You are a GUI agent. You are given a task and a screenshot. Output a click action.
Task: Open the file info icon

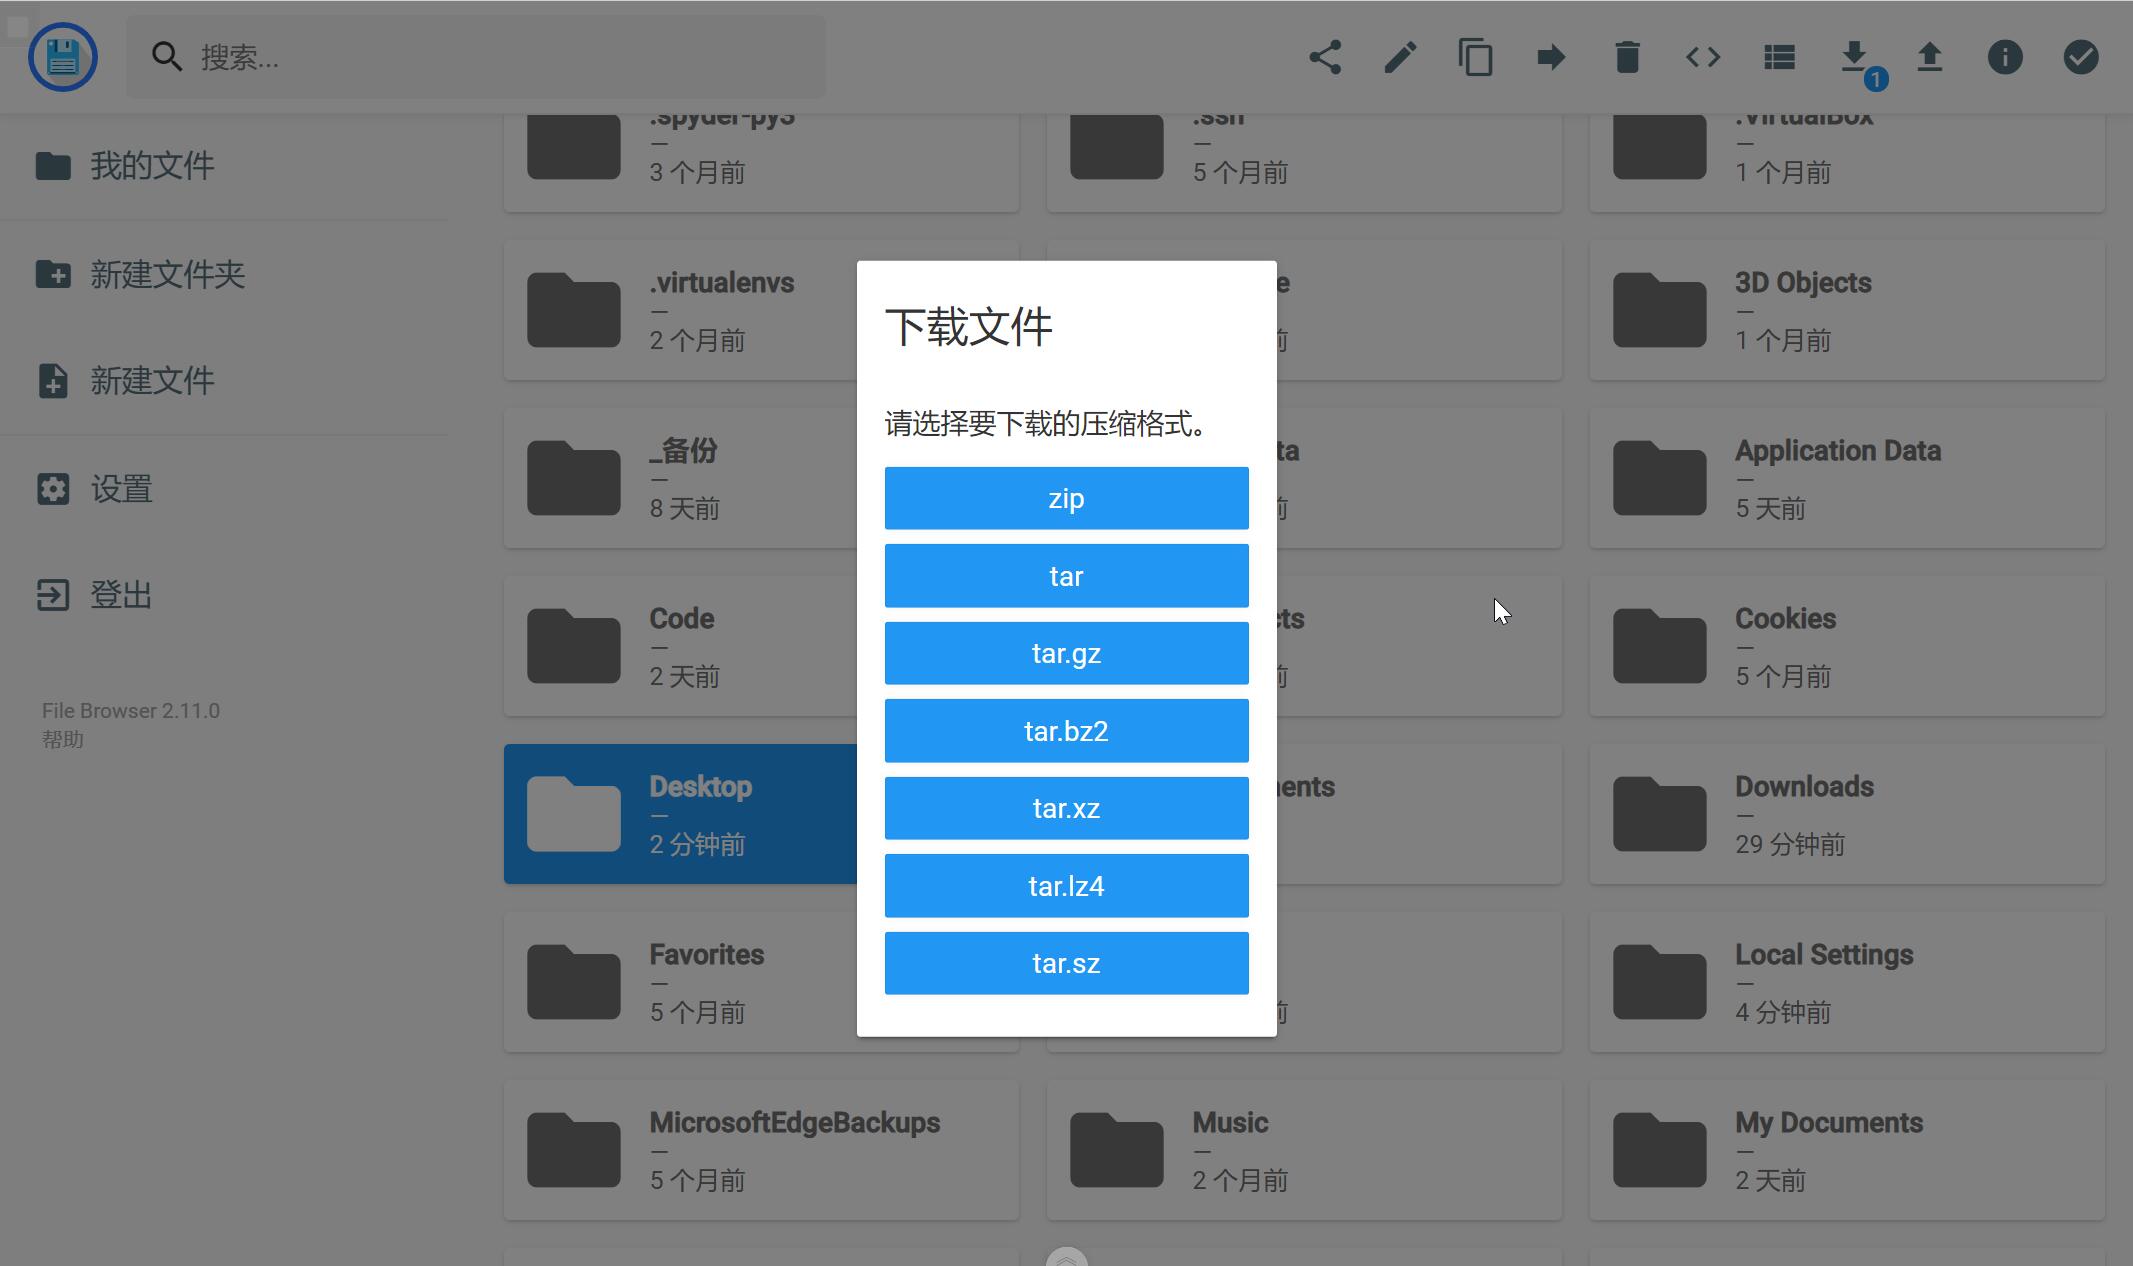(x=2005, y=57)
